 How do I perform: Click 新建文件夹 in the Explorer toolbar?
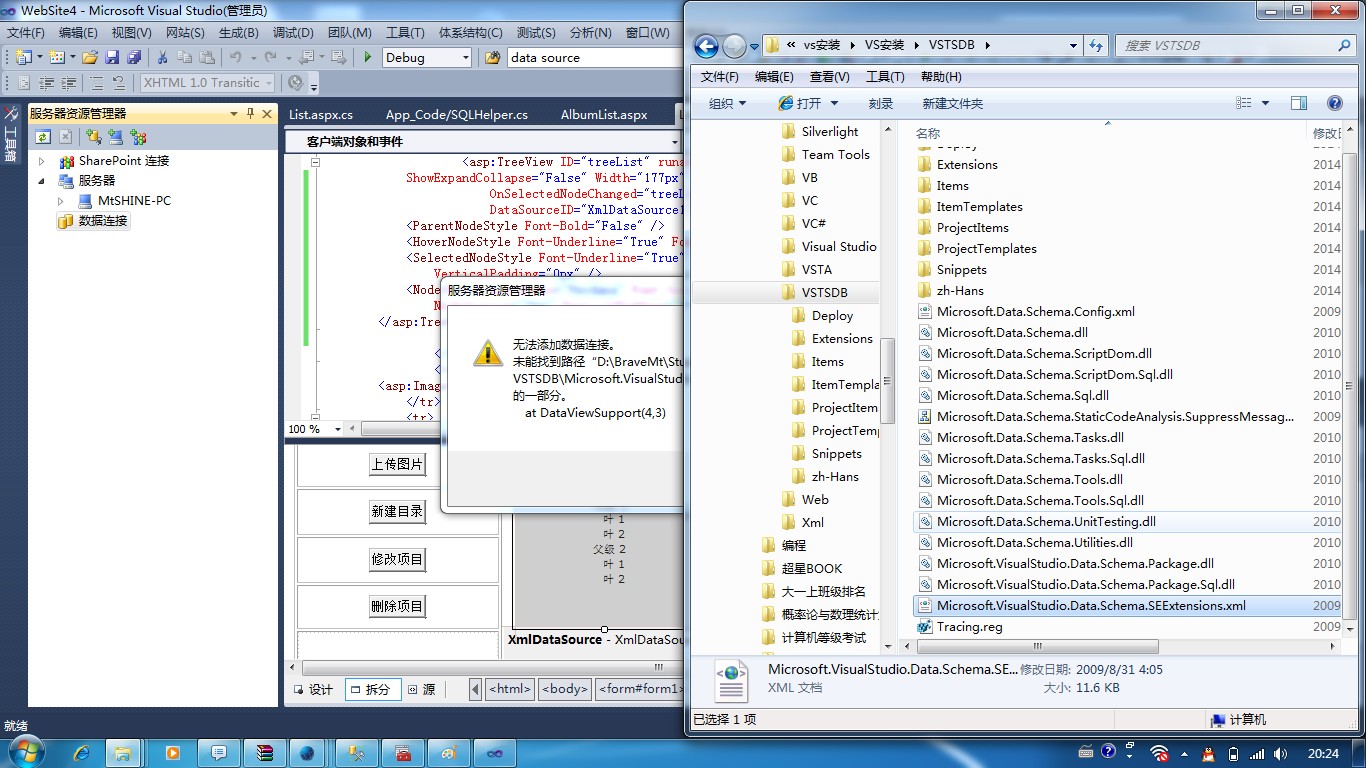coord(952,103)
